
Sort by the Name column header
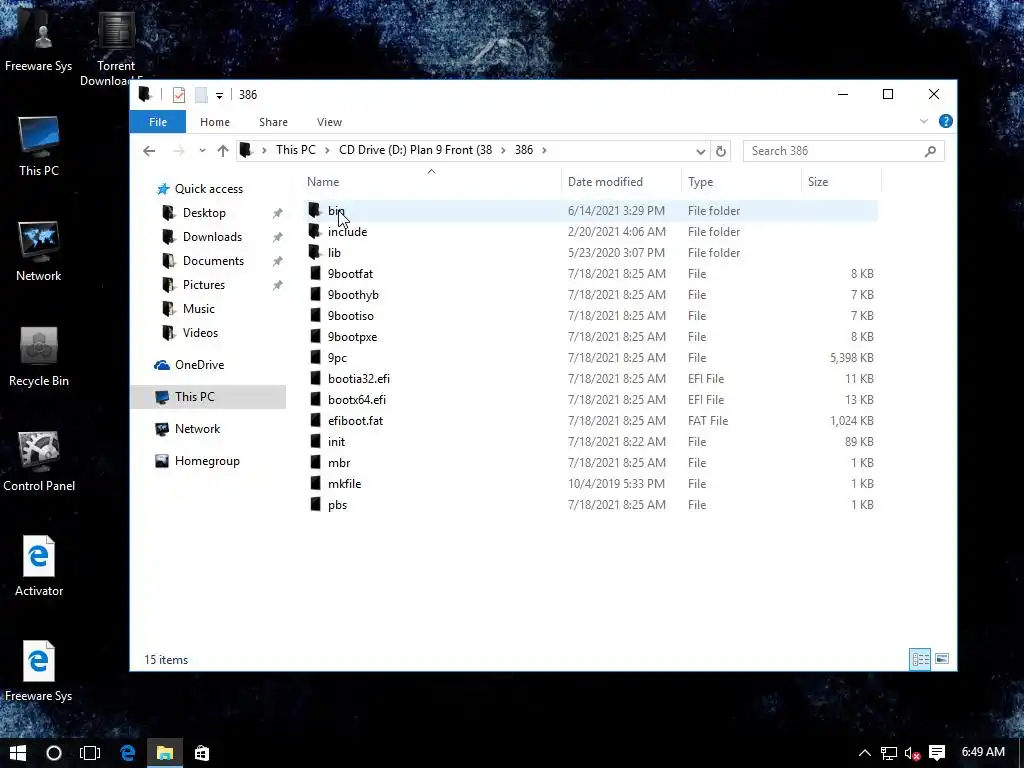[x=431, y=182]
